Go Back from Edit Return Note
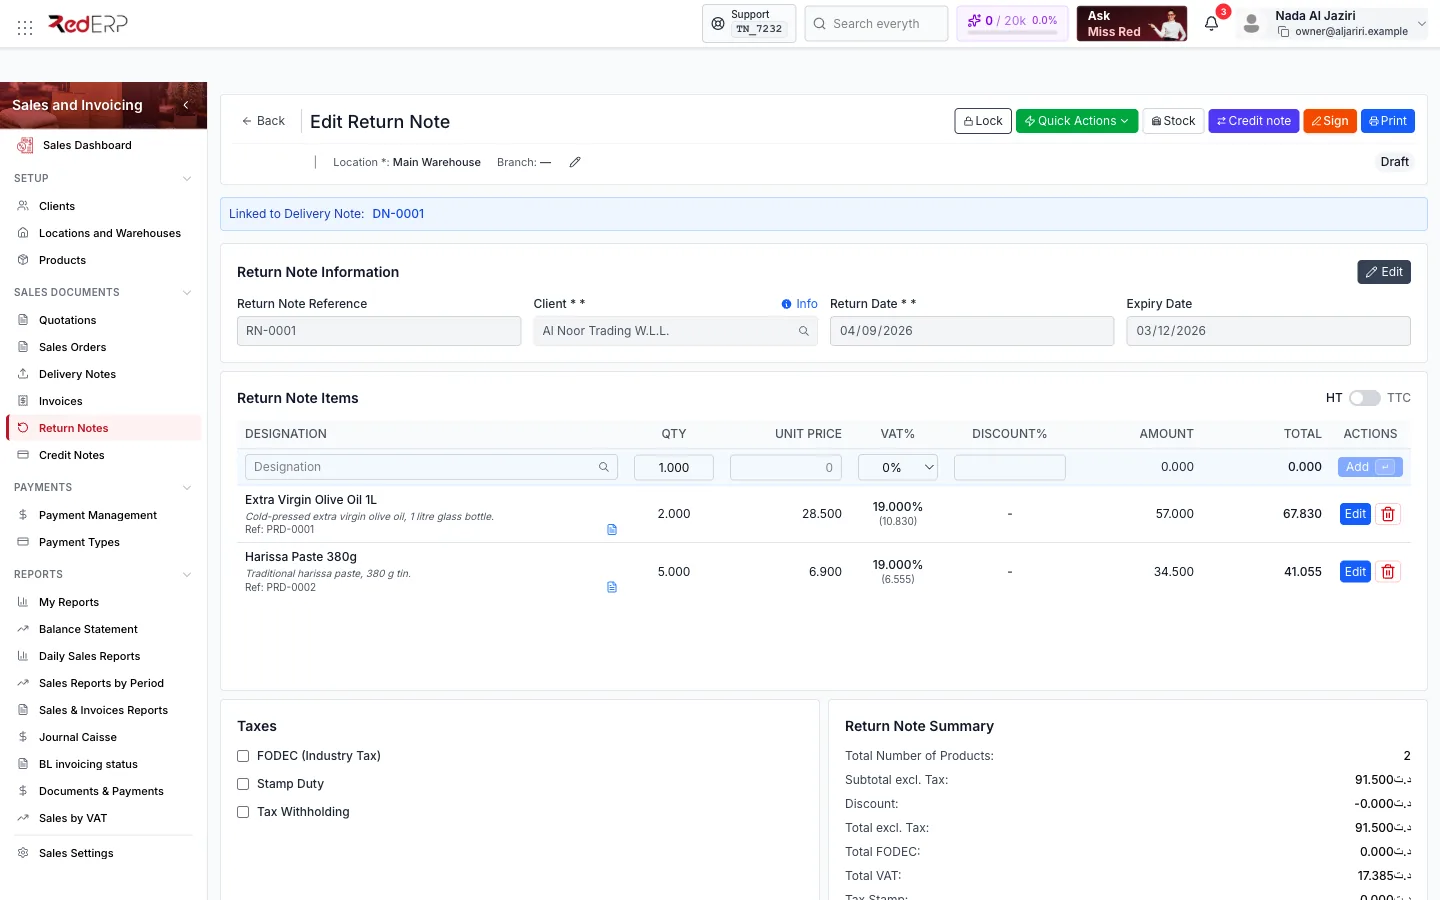The image size is (1440, 900). pos(263,121)
